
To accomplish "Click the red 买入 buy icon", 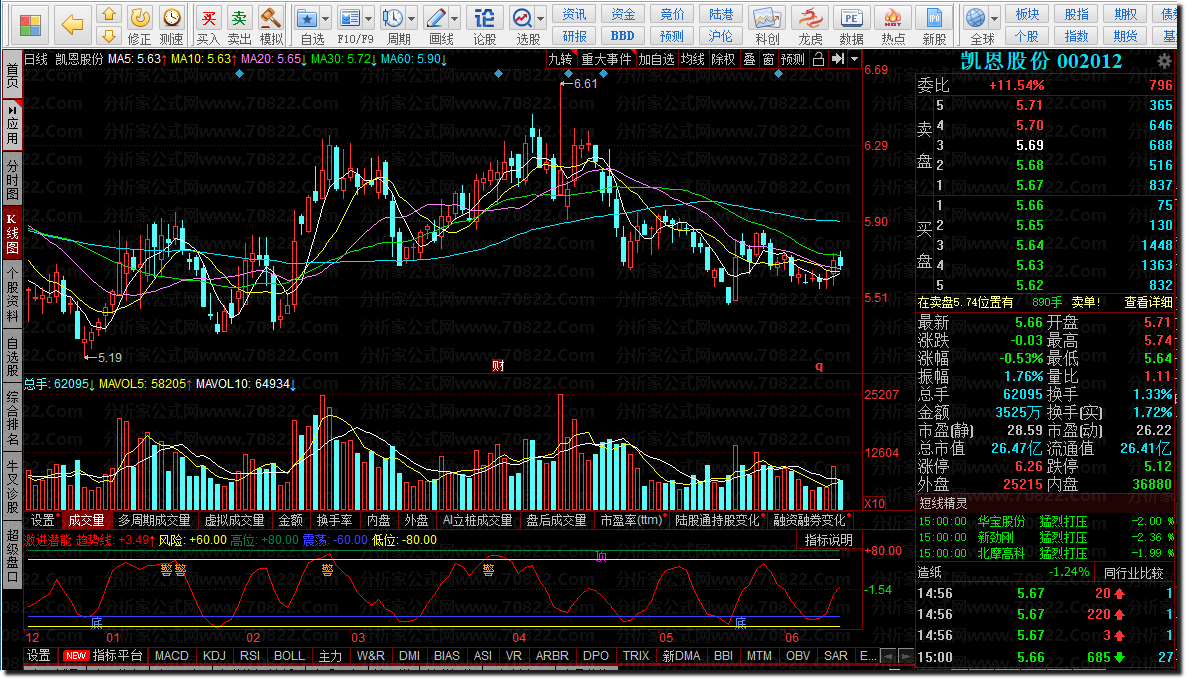I will 208,17.
